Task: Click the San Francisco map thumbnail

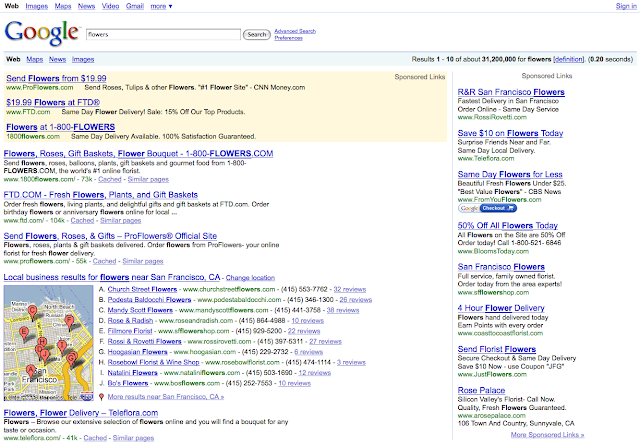Action: click(49, 343)
